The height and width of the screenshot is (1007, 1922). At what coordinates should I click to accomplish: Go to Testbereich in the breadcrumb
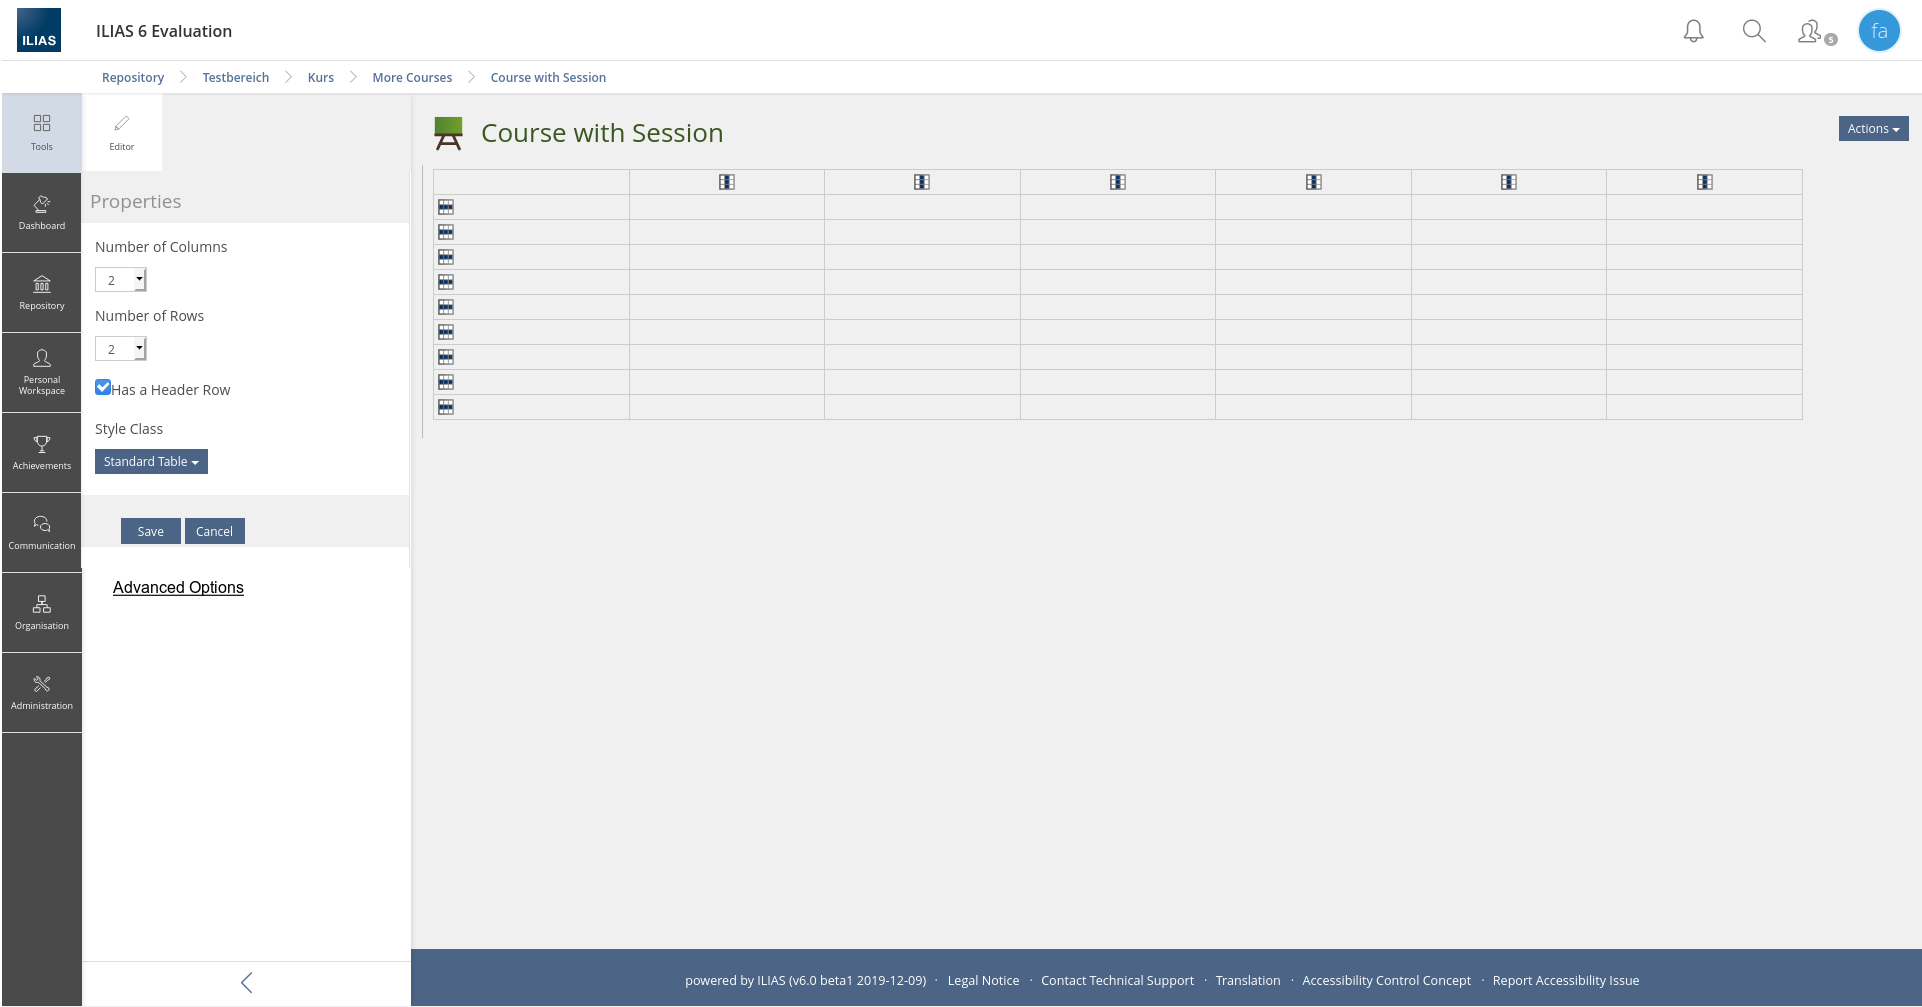click(x=236, y=78)
